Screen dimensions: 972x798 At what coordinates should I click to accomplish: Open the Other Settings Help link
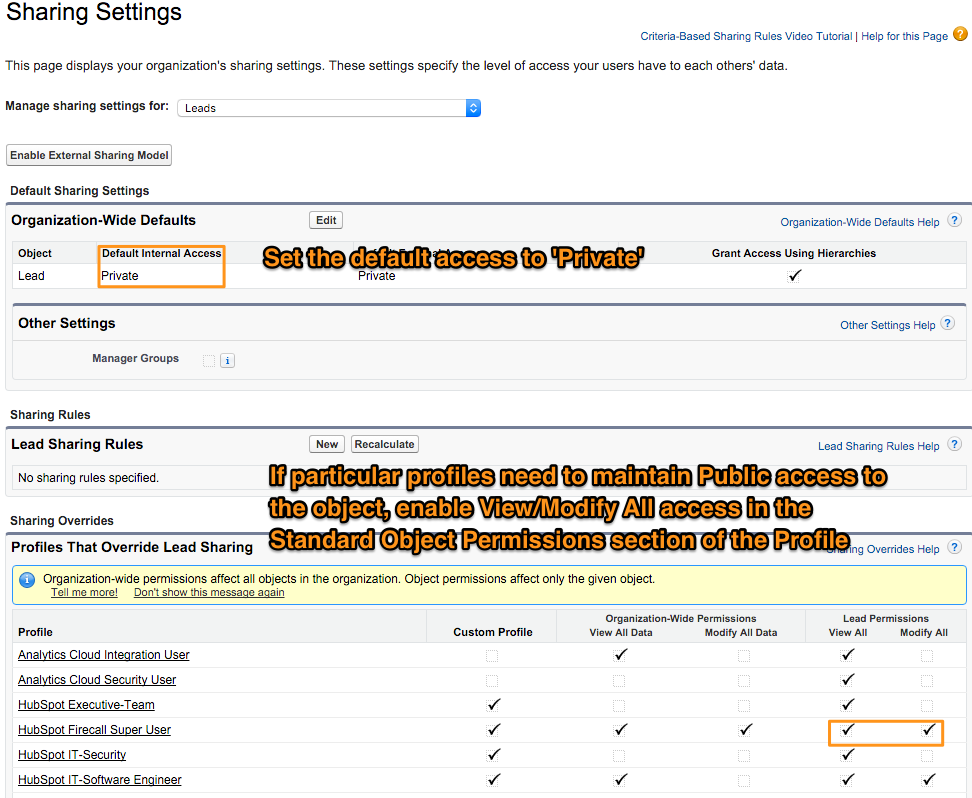tap(888, 325)
